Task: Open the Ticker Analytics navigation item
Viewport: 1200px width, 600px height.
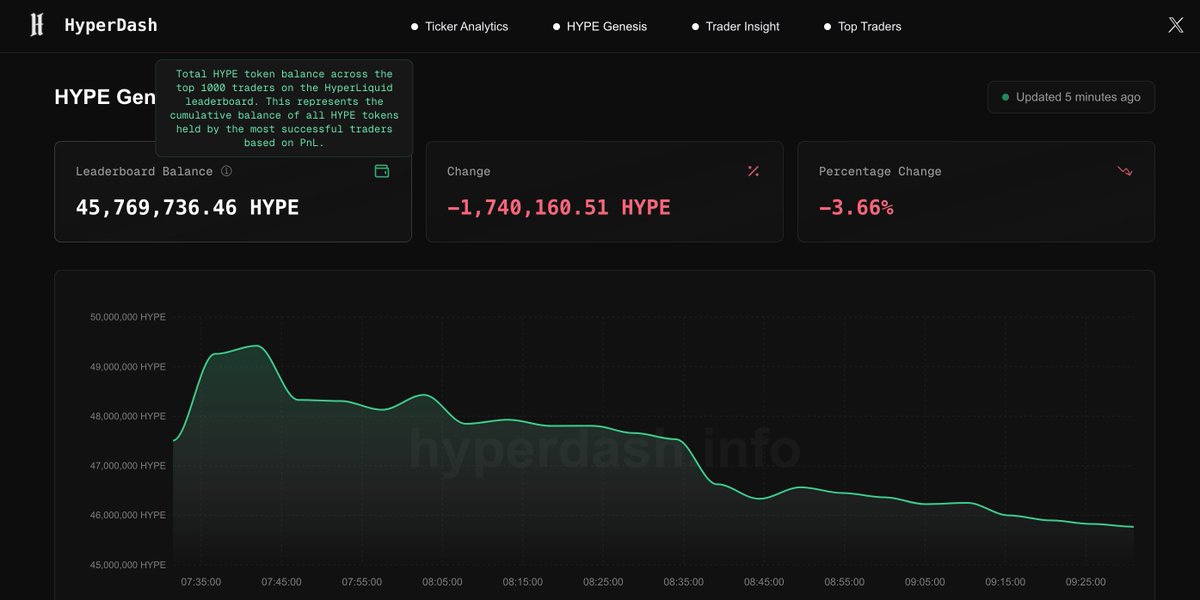Action: point(466,26)
